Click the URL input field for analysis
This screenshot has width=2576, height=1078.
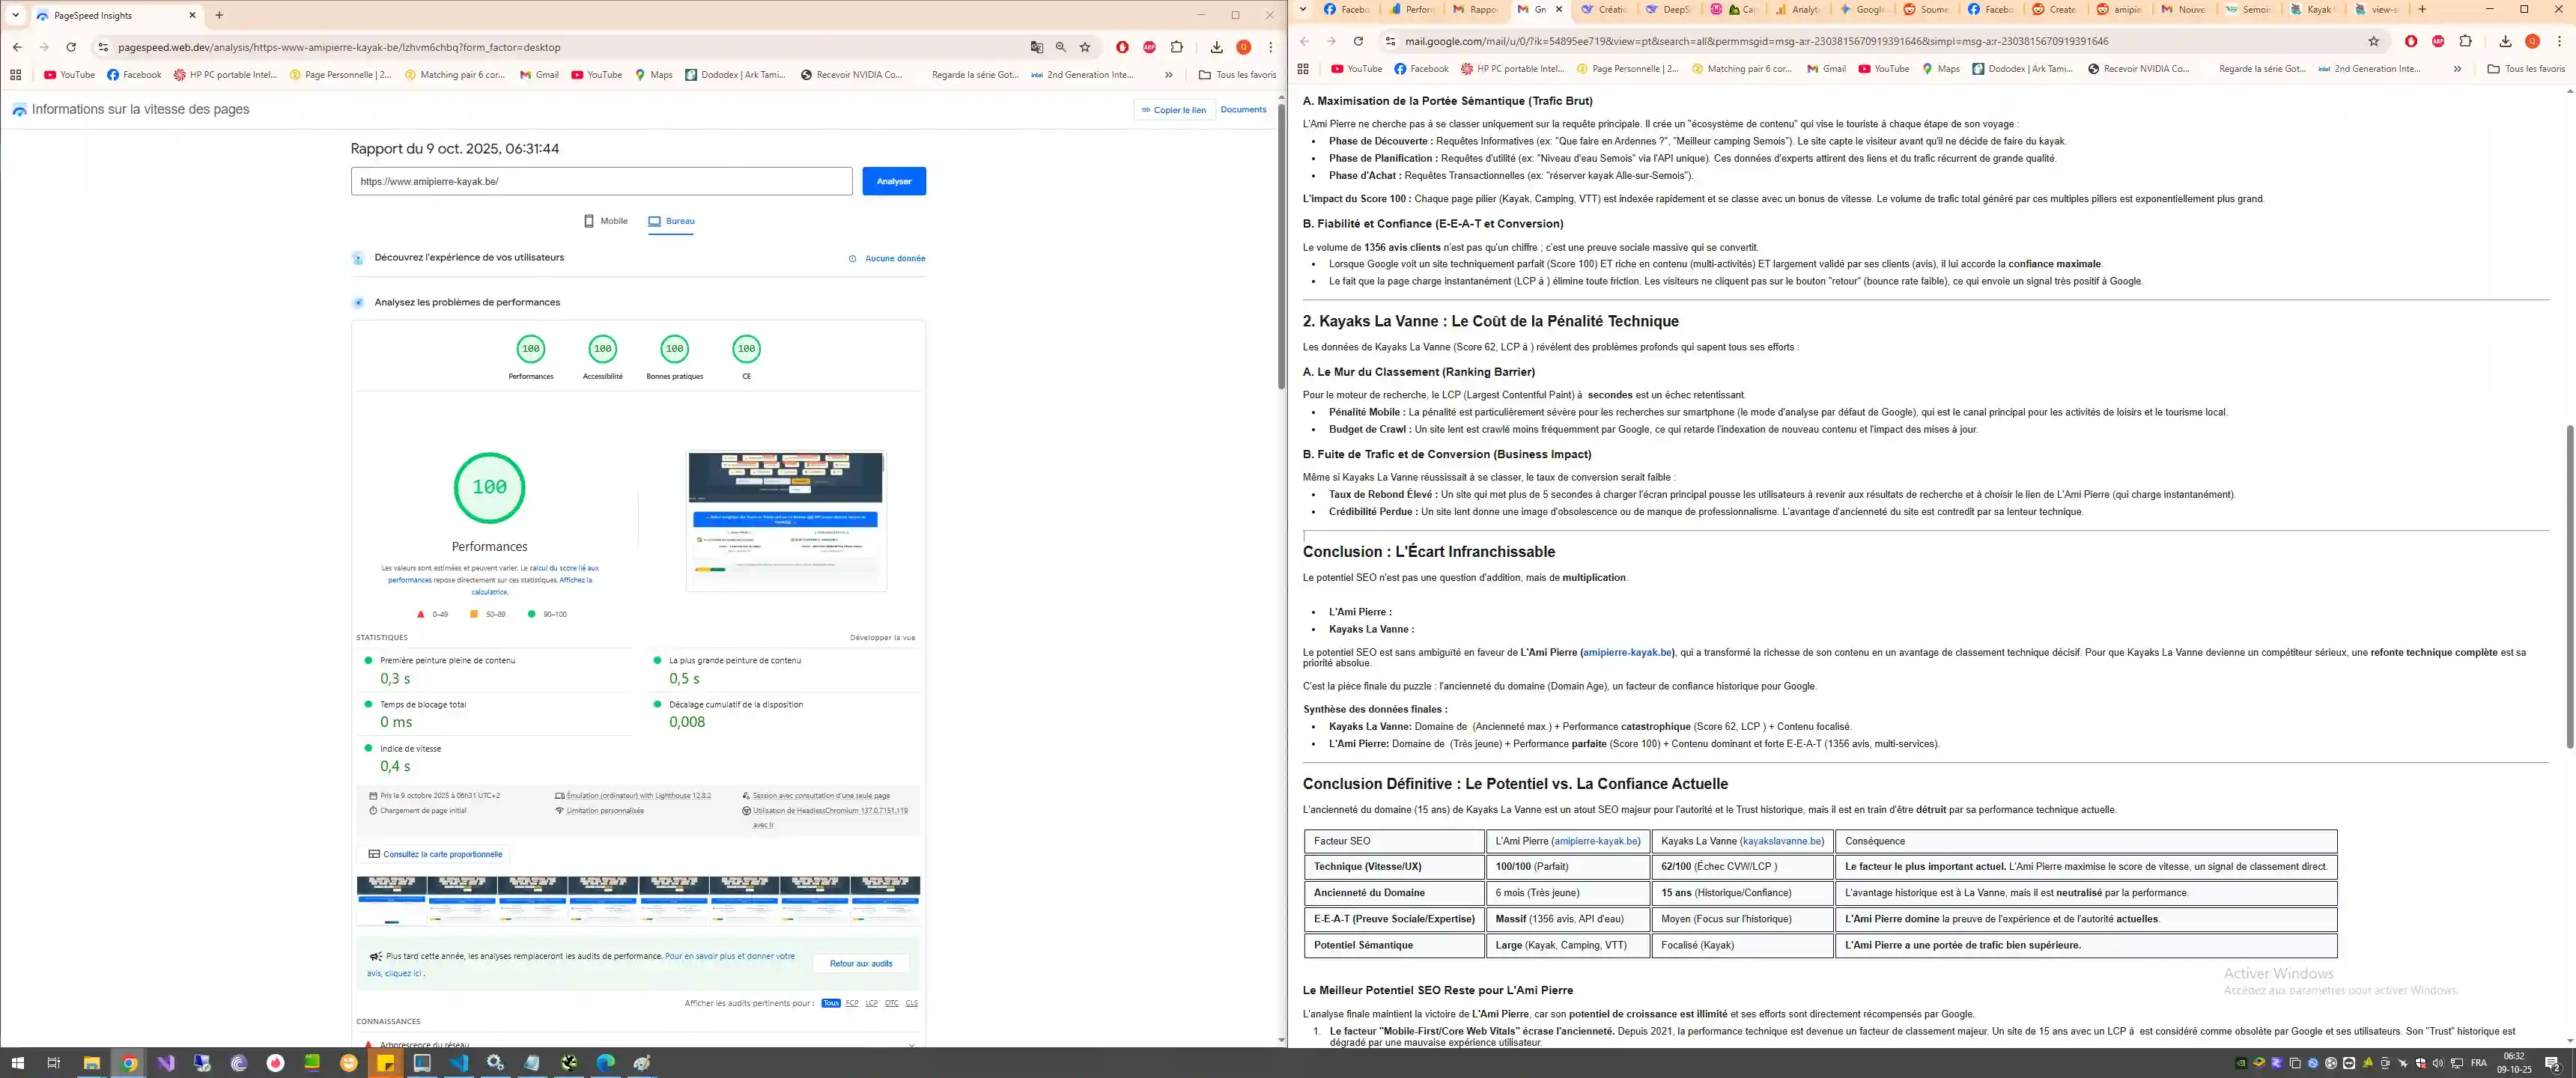601,181
